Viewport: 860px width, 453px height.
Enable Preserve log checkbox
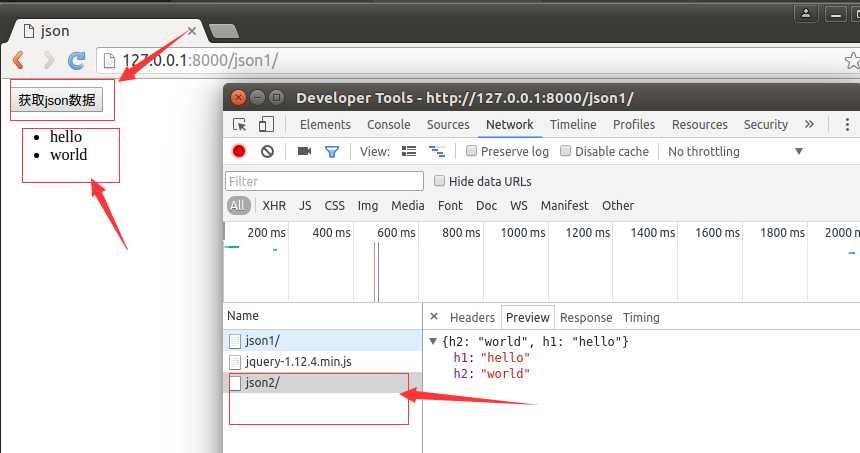point(471,151)
